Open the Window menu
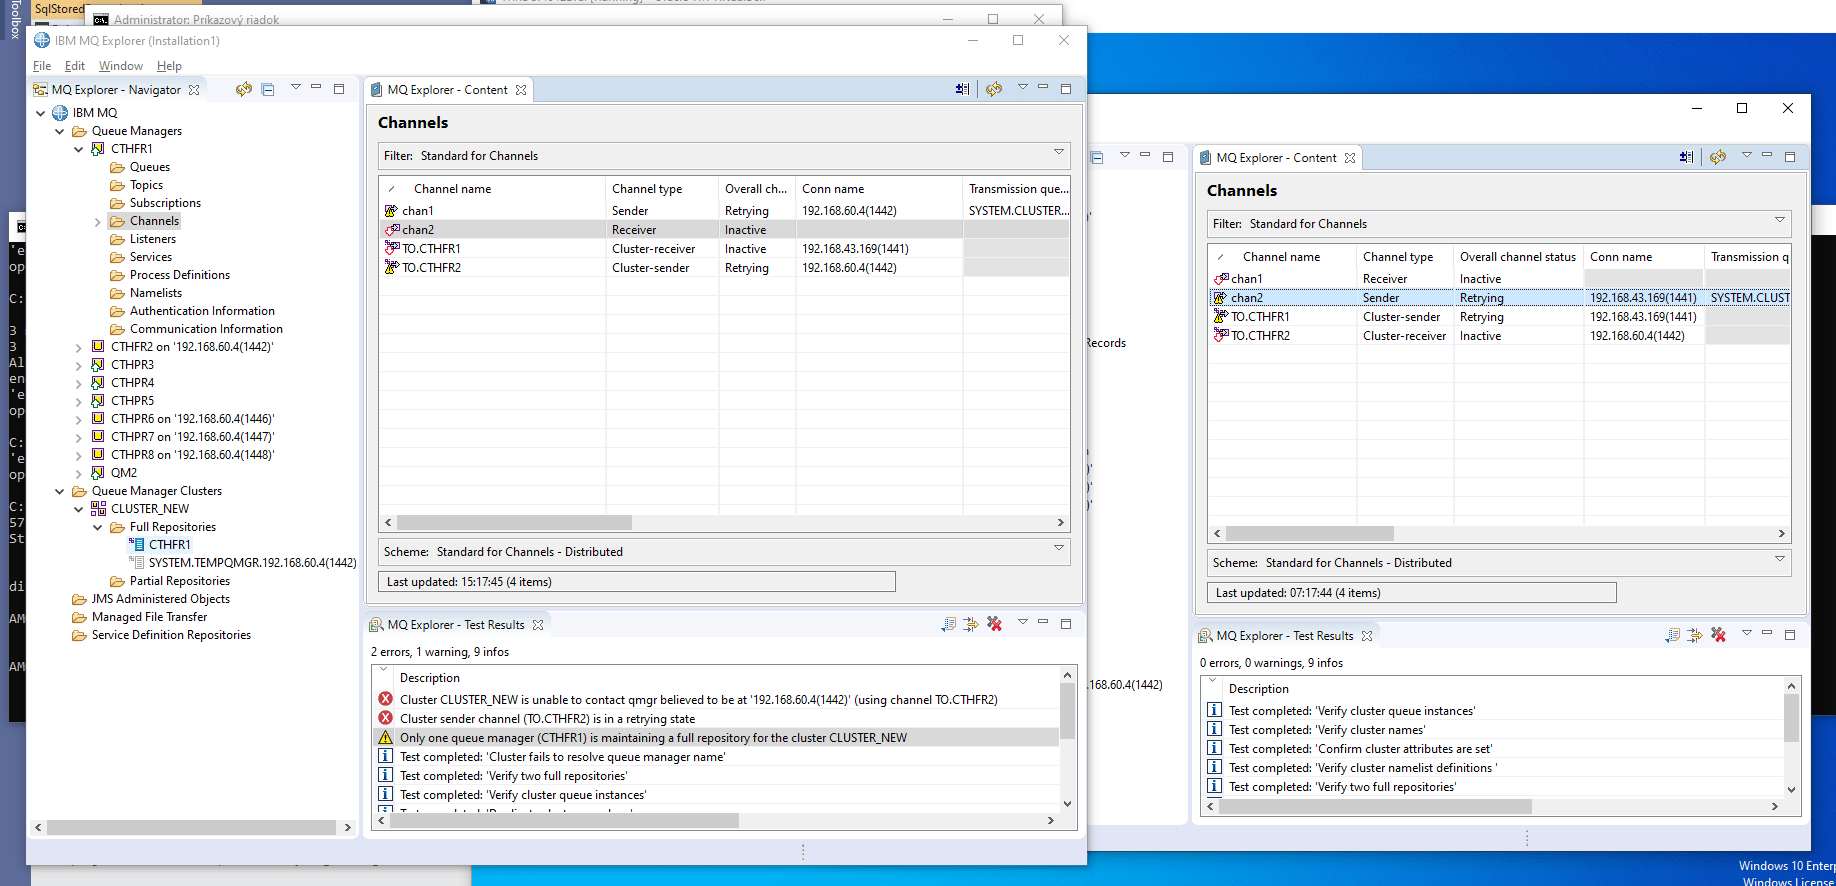 [x=121, y=66]
